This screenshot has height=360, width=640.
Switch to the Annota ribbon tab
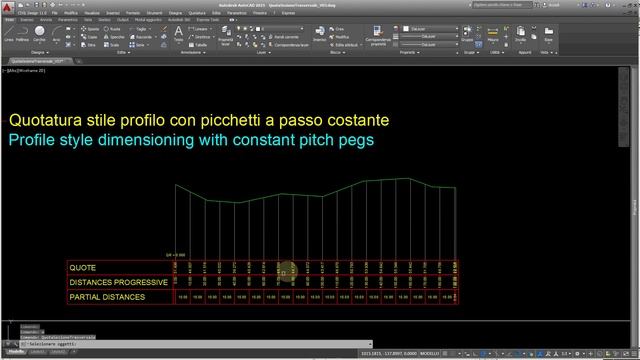point(46,20)
